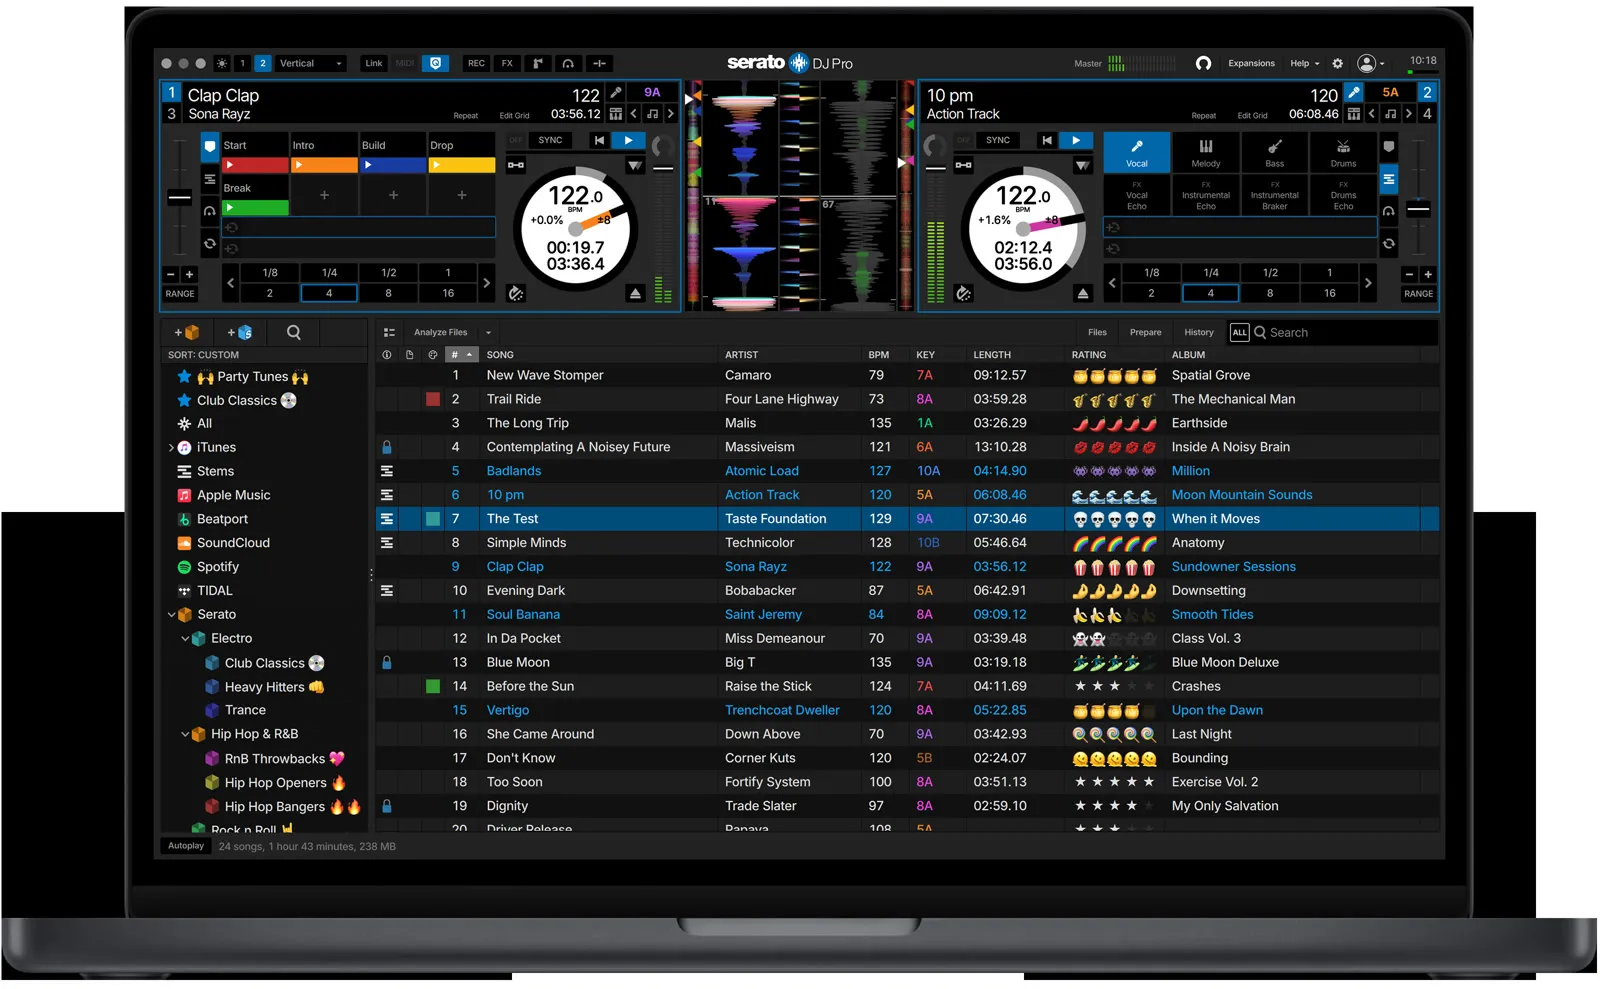Select the Melody stem pad
The height and width of the screenshot is (989, 1600).
pyautogui.click(x=1206, y=152)
